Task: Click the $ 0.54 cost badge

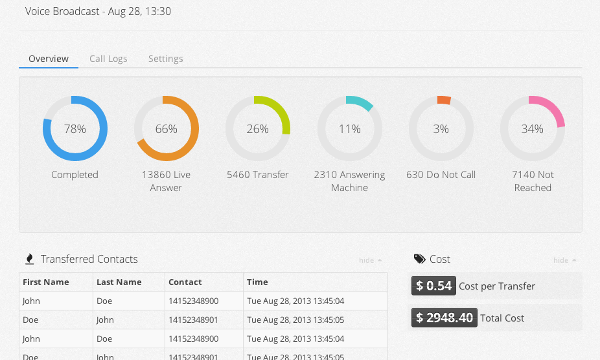Action: click(434, 286)
